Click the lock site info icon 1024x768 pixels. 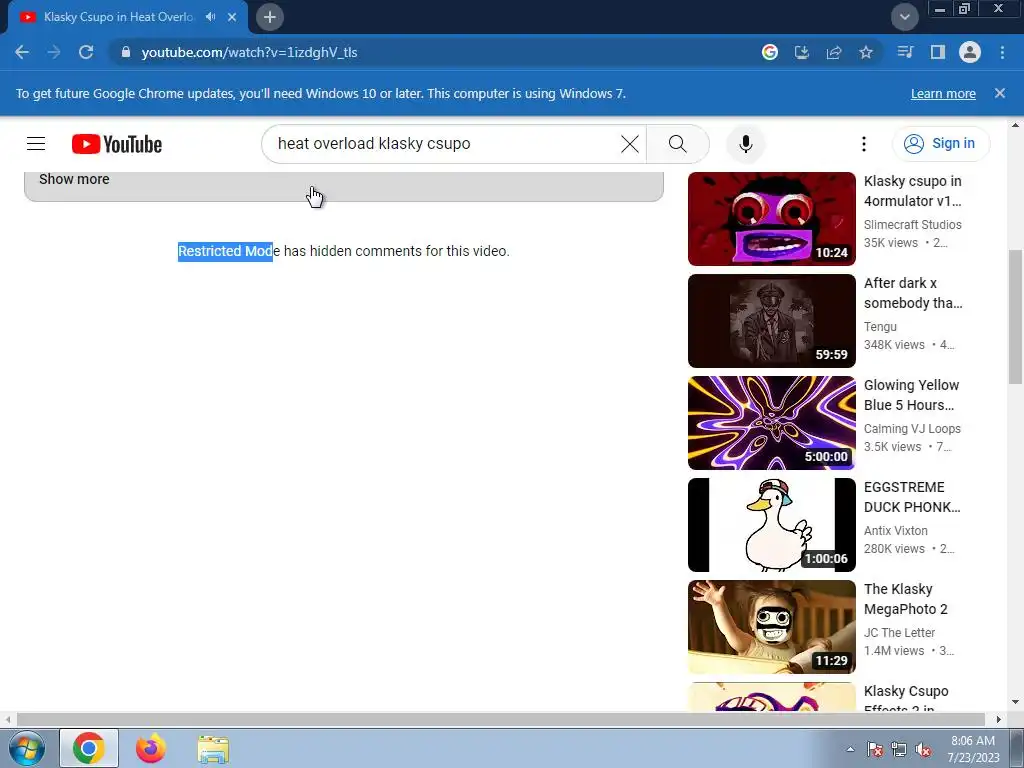tap(126, 52)
